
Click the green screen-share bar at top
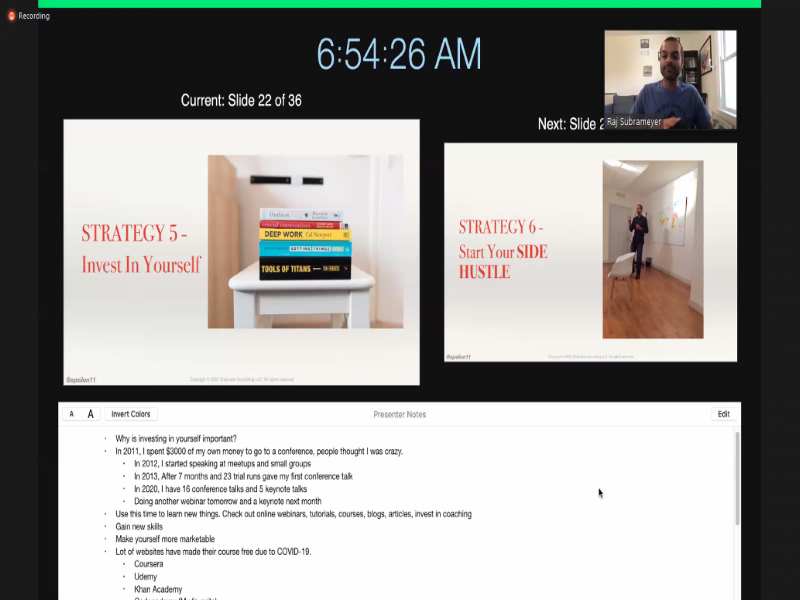(x=399, y=3)
